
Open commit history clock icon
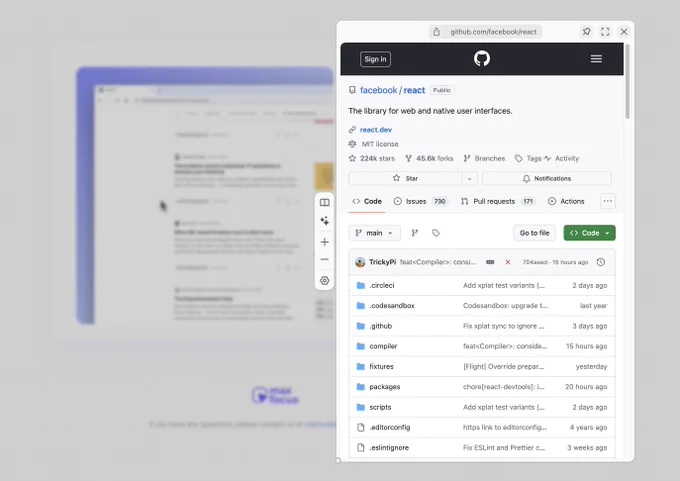601,262
